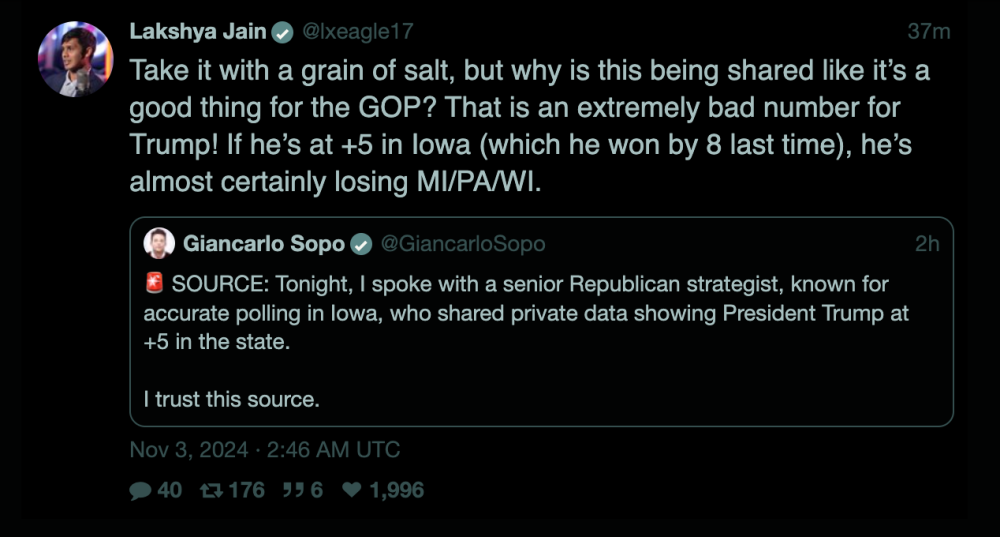1000x537 pixels.
Task: Click Giancarlo Sopo's verified badge
Action: coord(361,244)
